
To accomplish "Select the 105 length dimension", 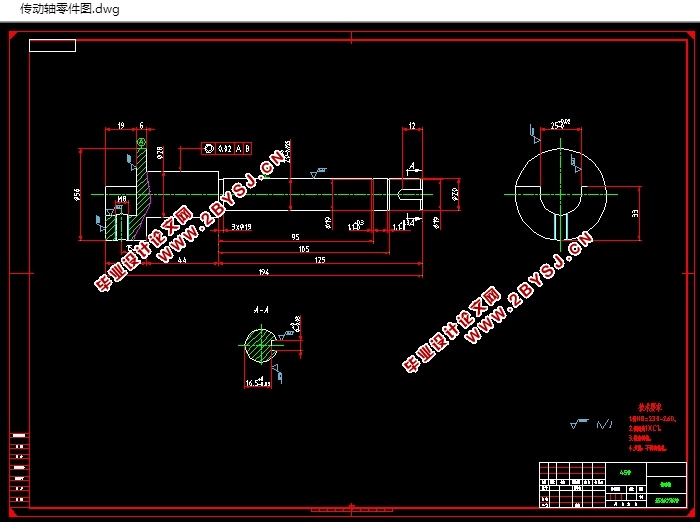I will [x=304, y=249].
